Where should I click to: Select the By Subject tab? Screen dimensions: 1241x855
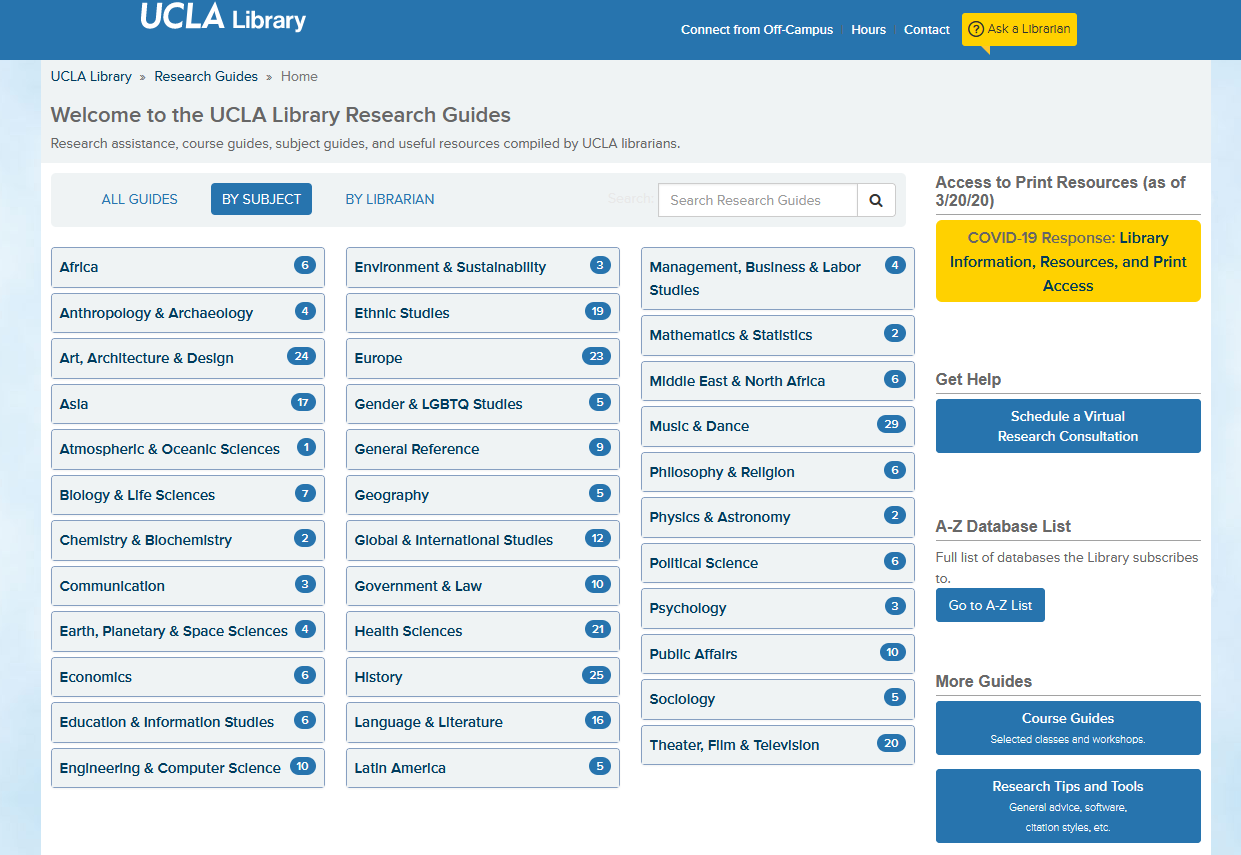[261, 199]
